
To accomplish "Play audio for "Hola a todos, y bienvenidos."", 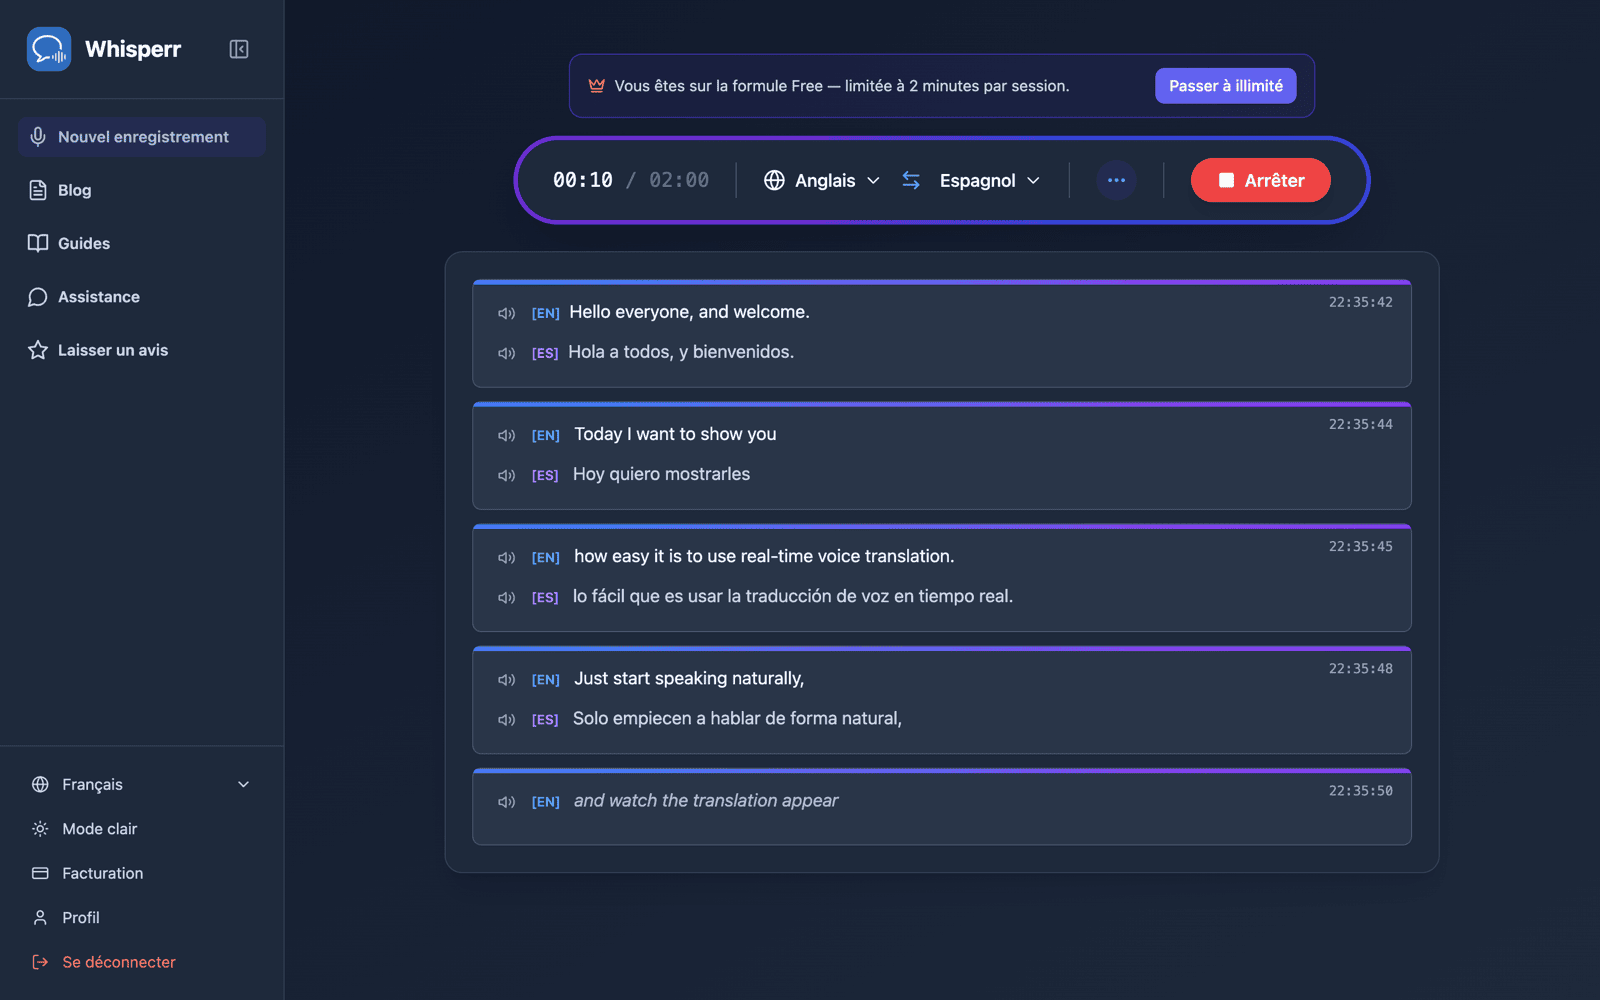I will point(507,353).
